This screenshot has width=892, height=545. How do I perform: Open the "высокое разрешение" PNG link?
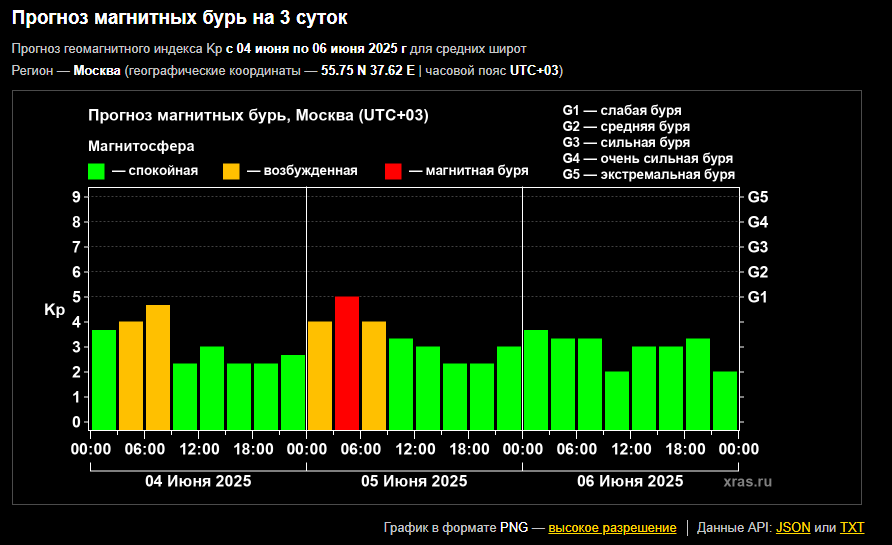tap(612, 528)
